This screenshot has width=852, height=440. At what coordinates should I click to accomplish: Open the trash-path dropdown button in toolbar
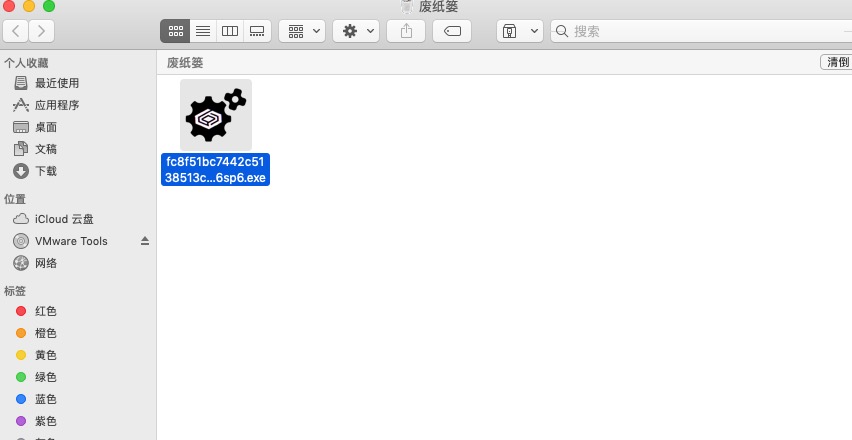[x=519, y=31]
